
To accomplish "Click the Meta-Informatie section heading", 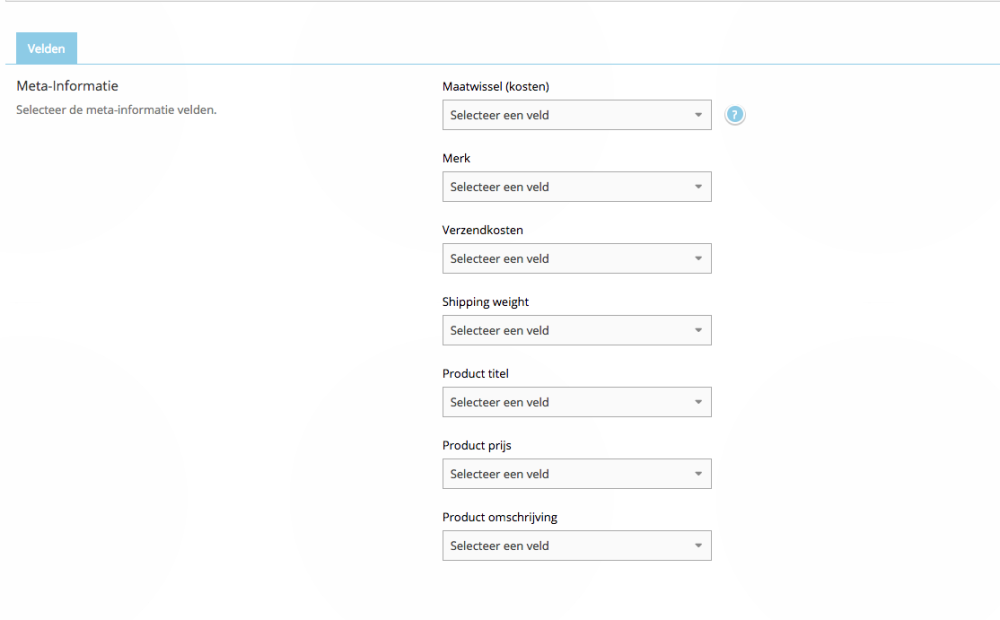I will click(x=67, y=87).
